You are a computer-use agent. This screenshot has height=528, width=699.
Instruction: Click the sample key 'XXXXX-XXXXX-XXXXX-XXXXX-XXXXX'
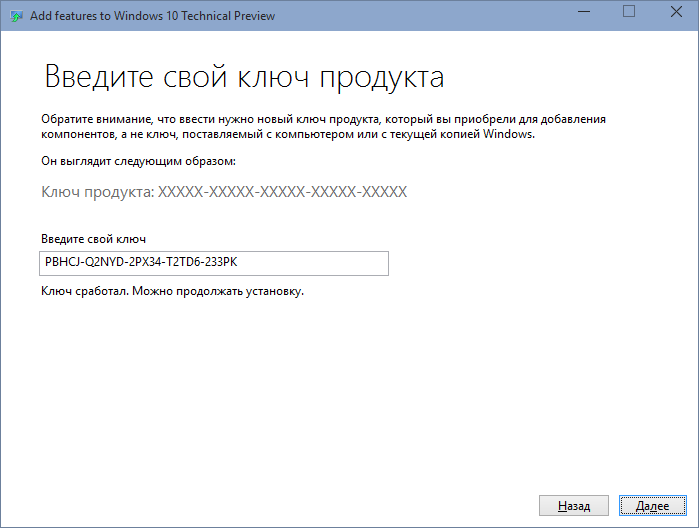pos(283,192)
